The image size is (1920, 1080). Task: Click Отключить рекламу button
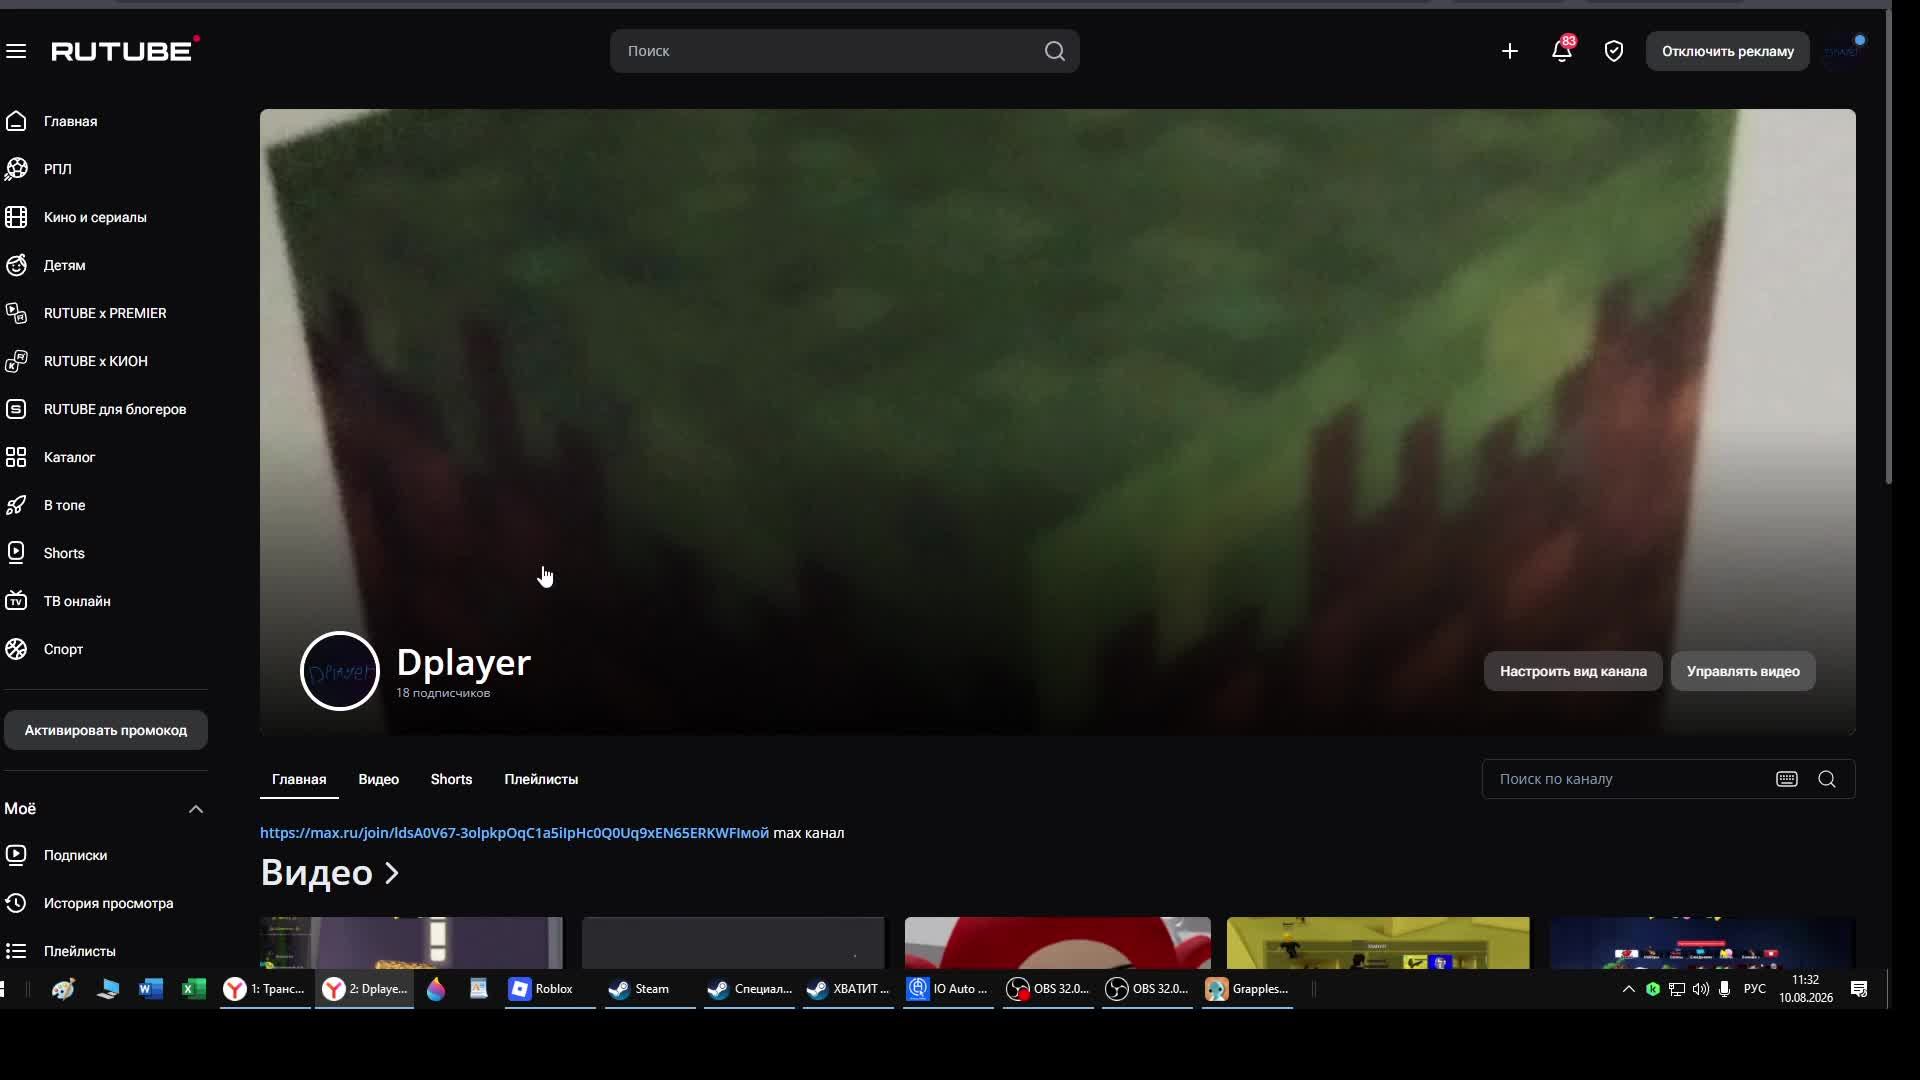(x=1728, y=51)
